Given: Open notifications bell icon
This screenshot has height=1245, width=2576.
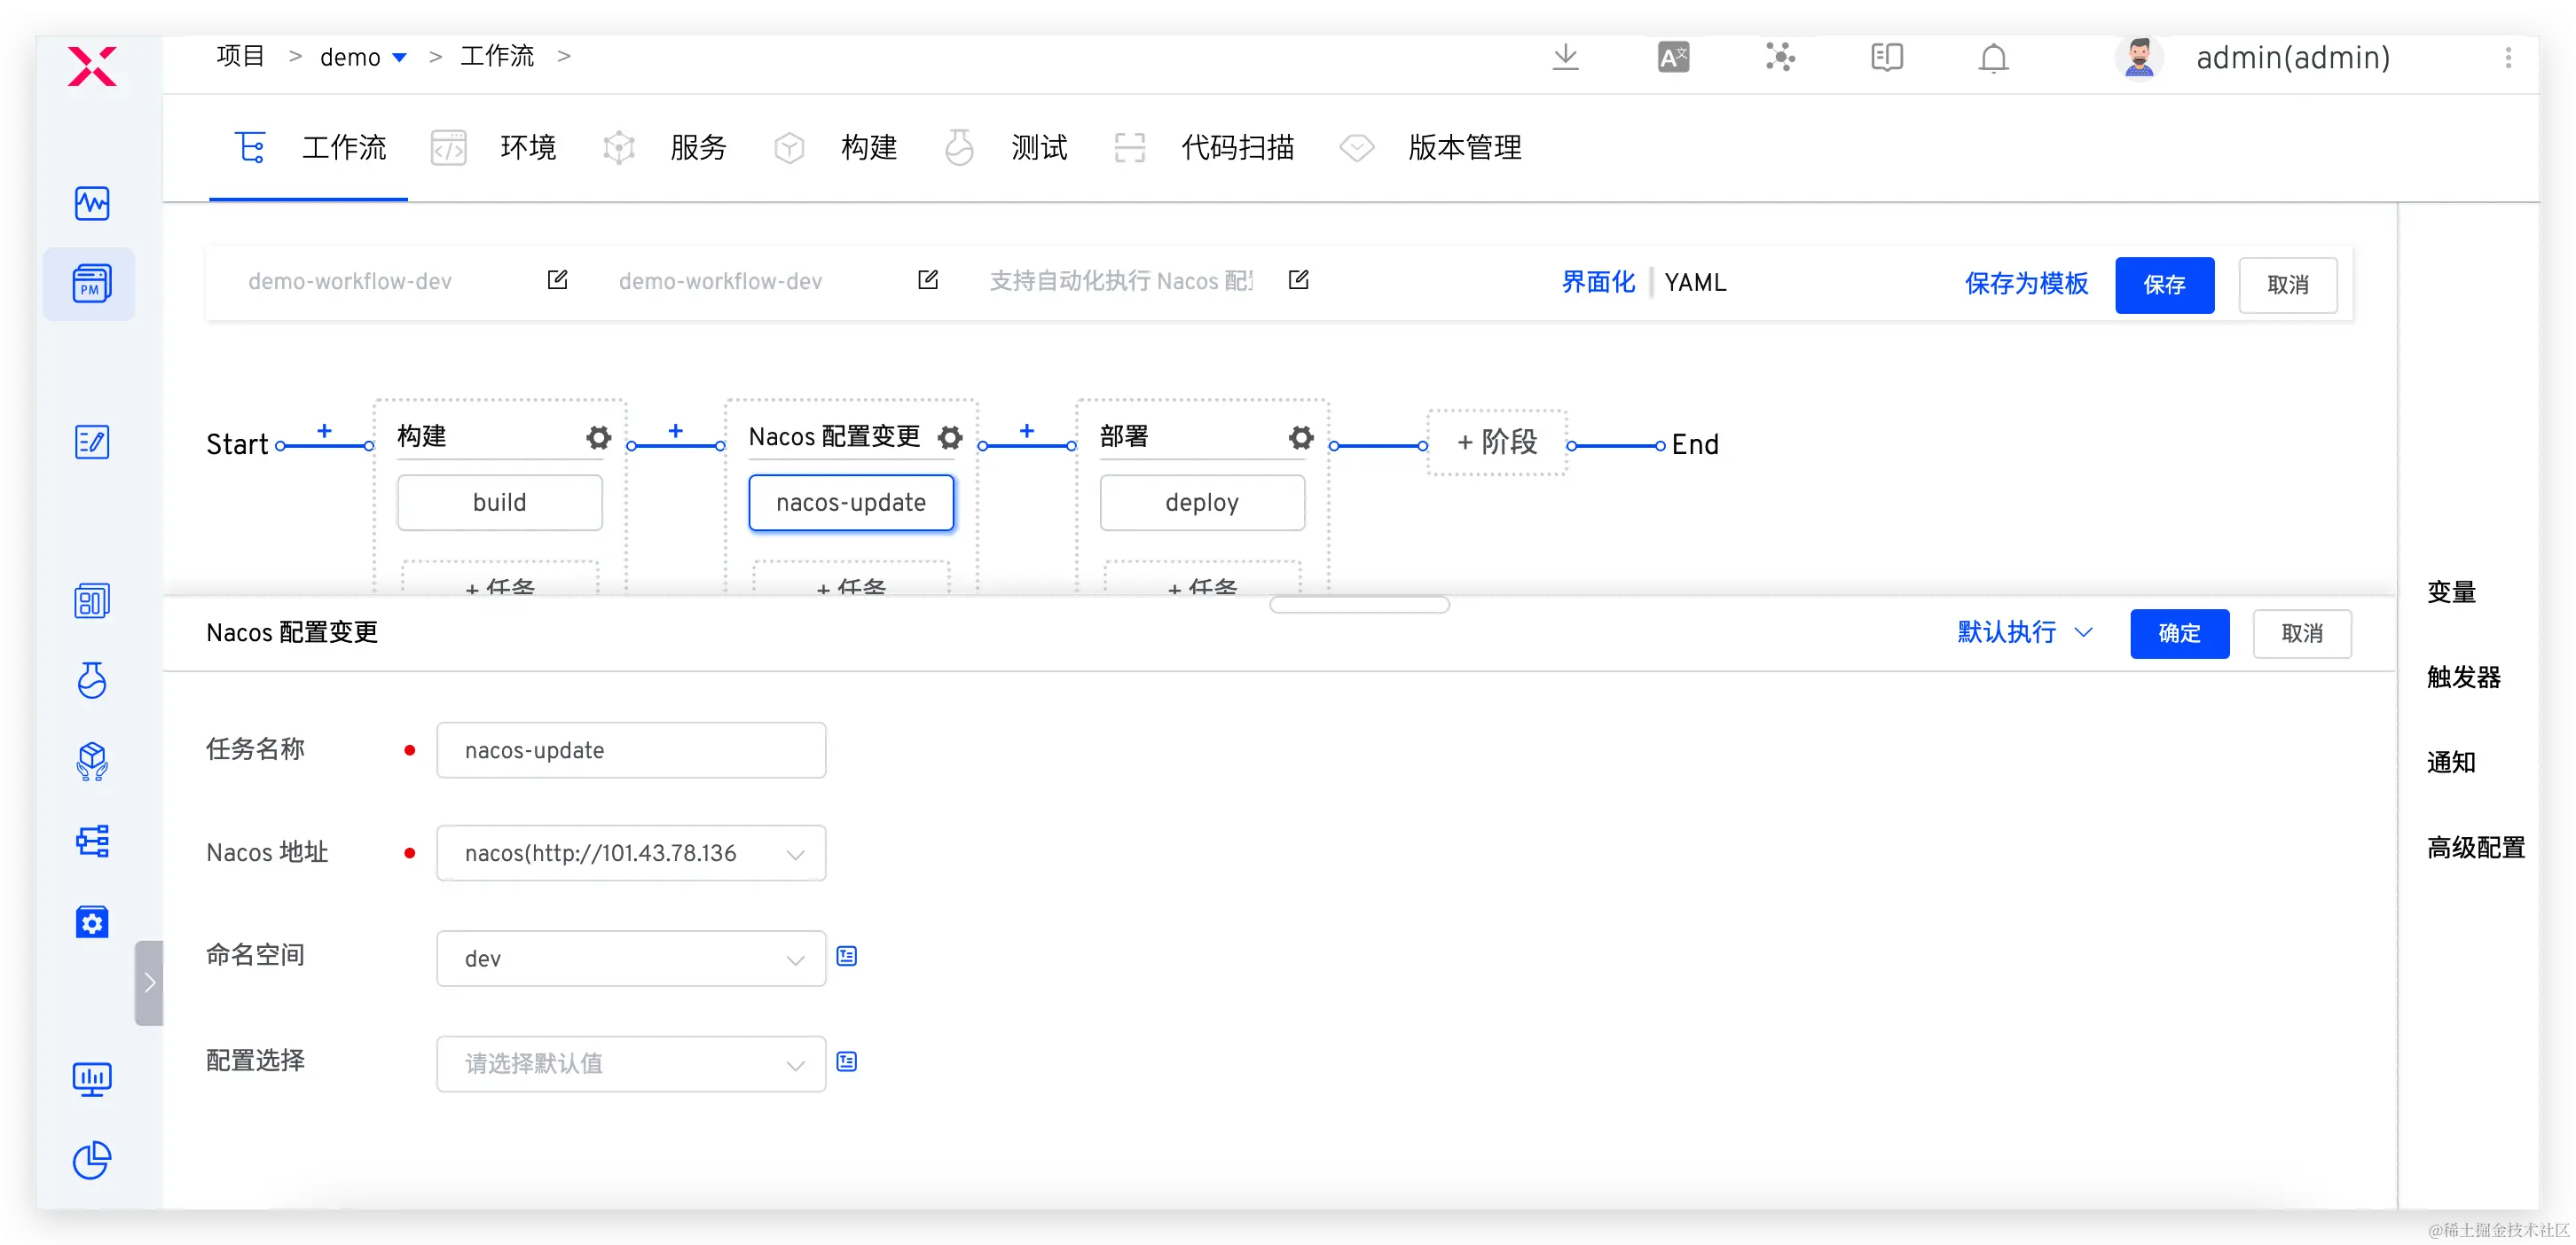Looking at the screenshot, I should click(1993, 58).
